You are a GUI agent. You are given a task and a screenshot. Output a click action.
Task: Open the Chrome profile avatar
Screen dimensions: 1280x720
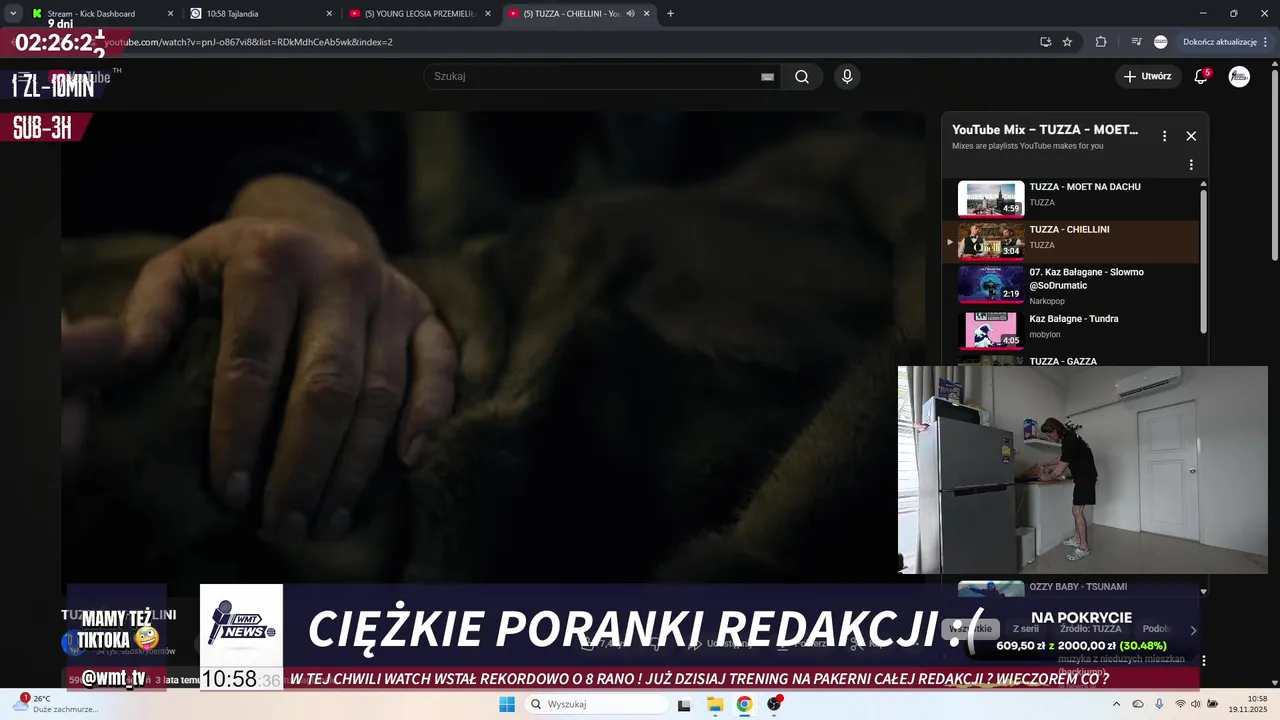click(x=1160, y=42)
